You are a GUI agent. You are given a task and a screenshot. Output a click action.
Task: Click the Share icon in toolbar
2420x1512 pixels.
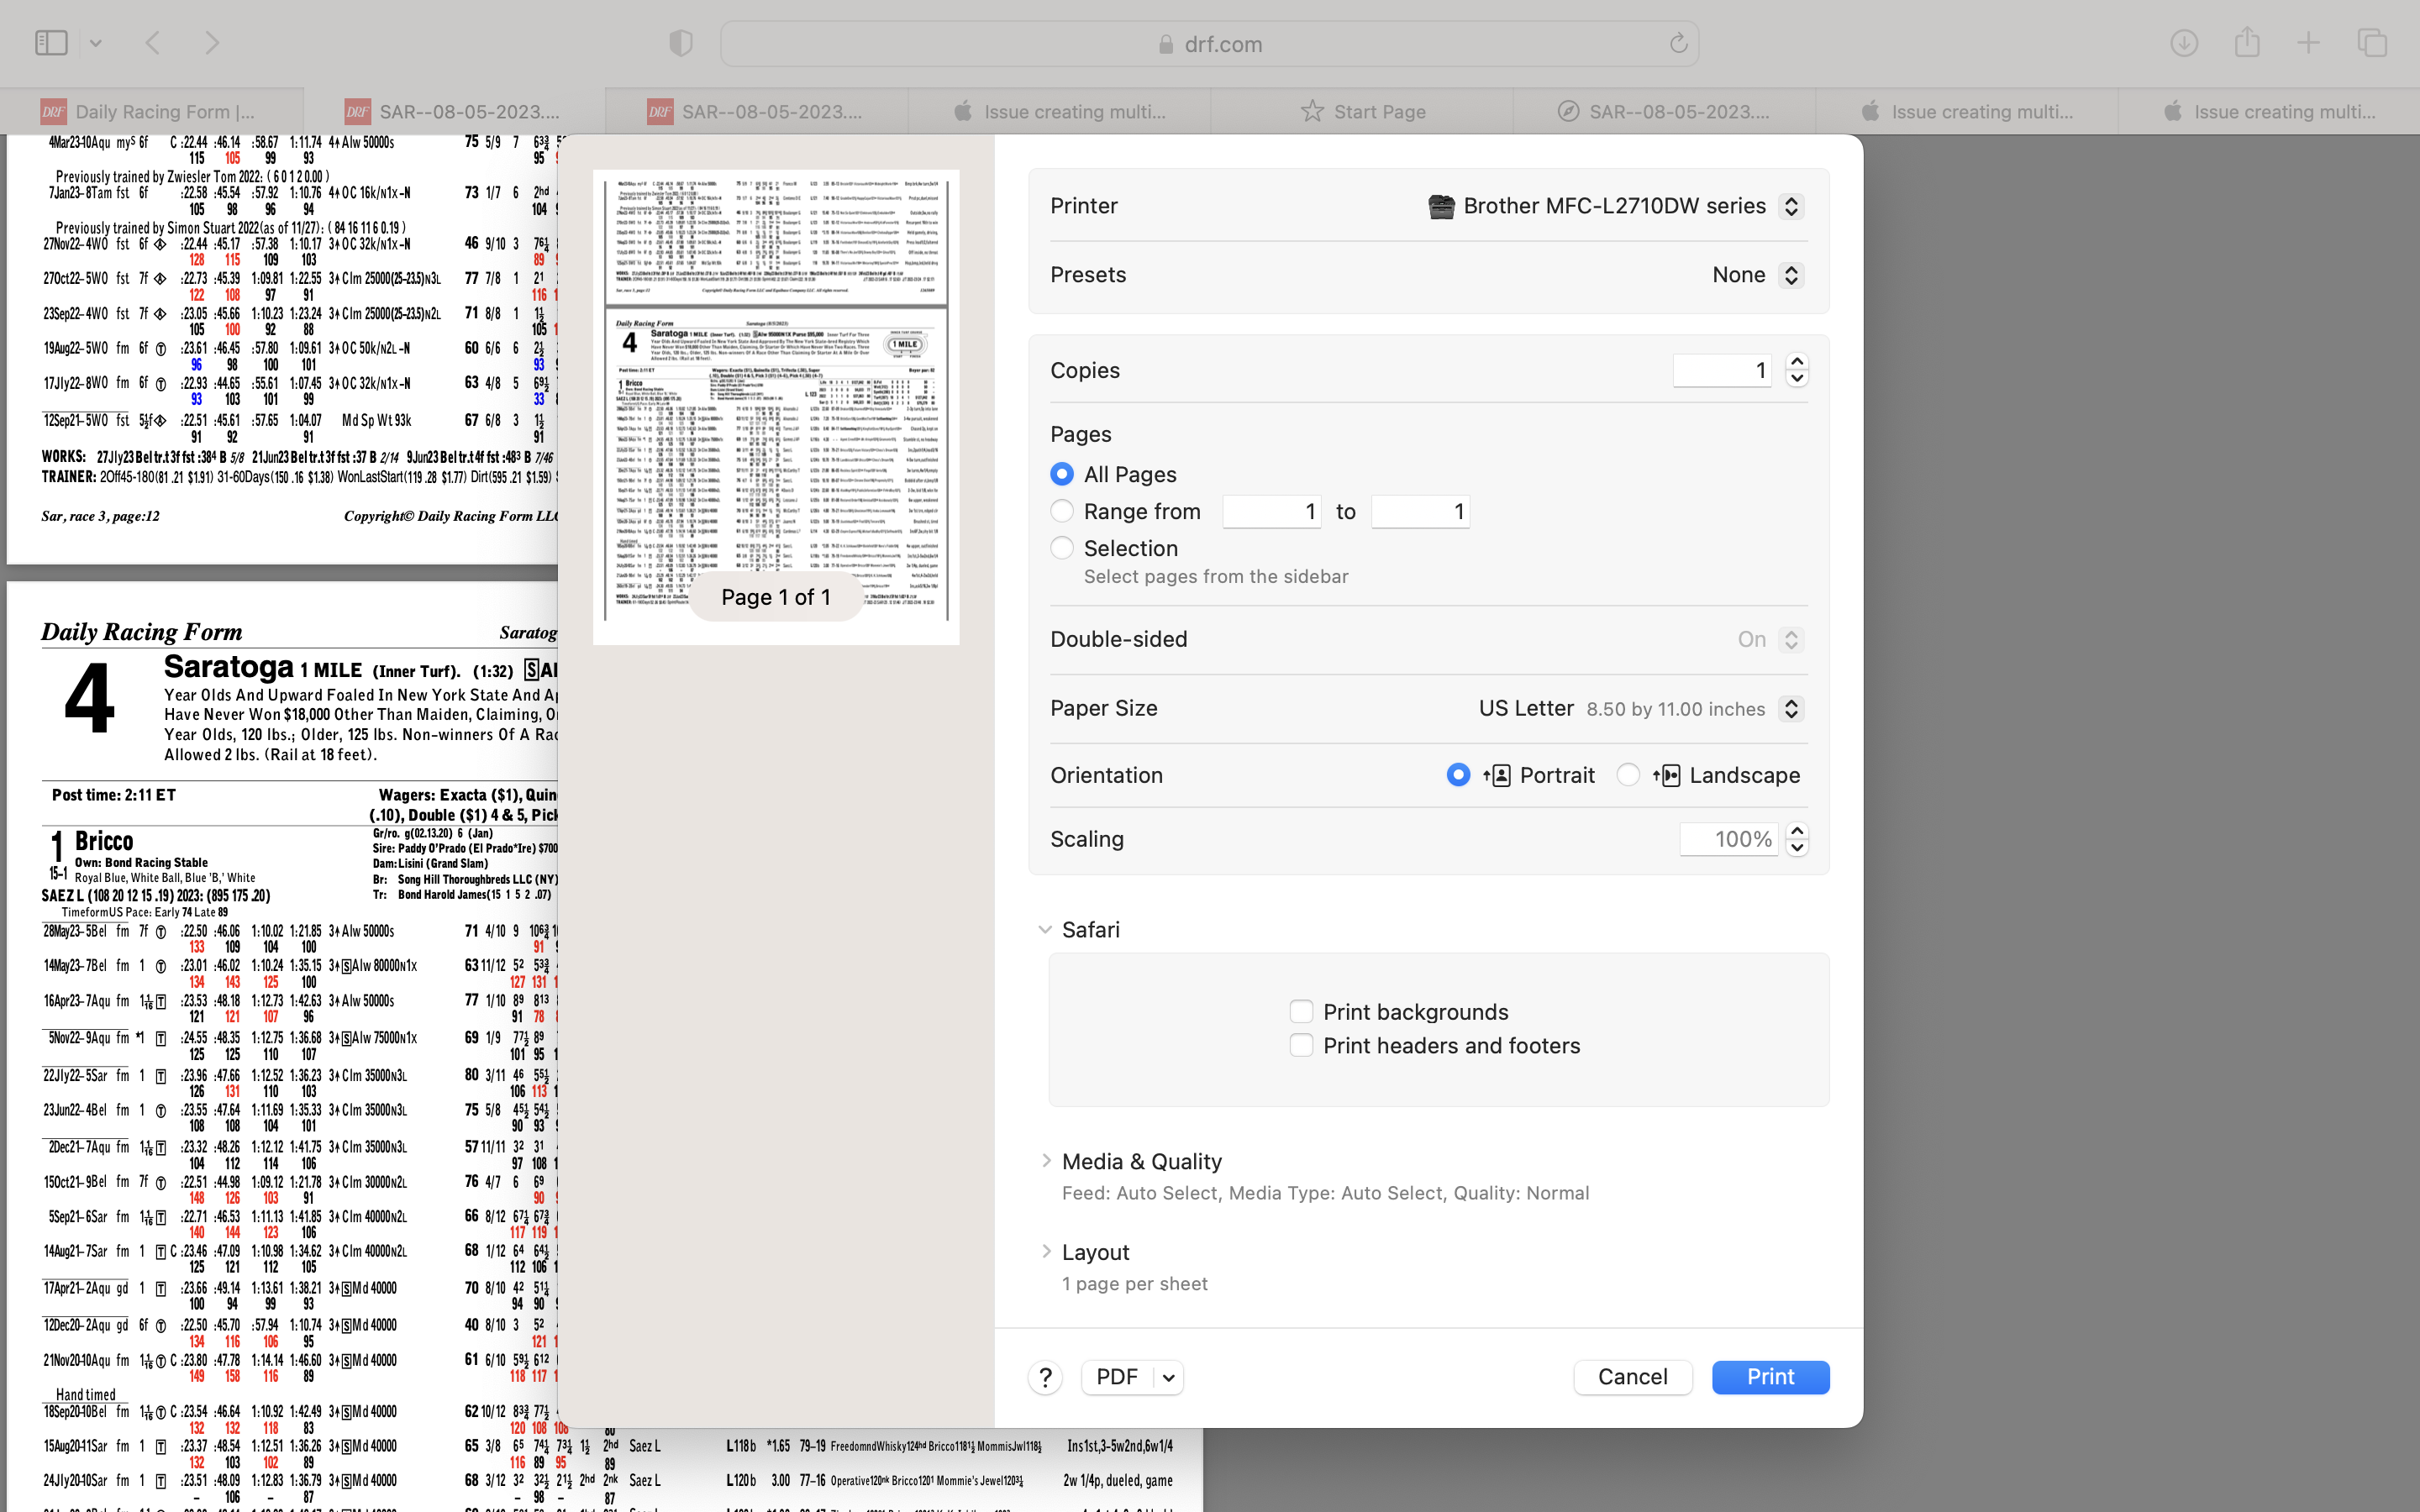(2247, 43)
